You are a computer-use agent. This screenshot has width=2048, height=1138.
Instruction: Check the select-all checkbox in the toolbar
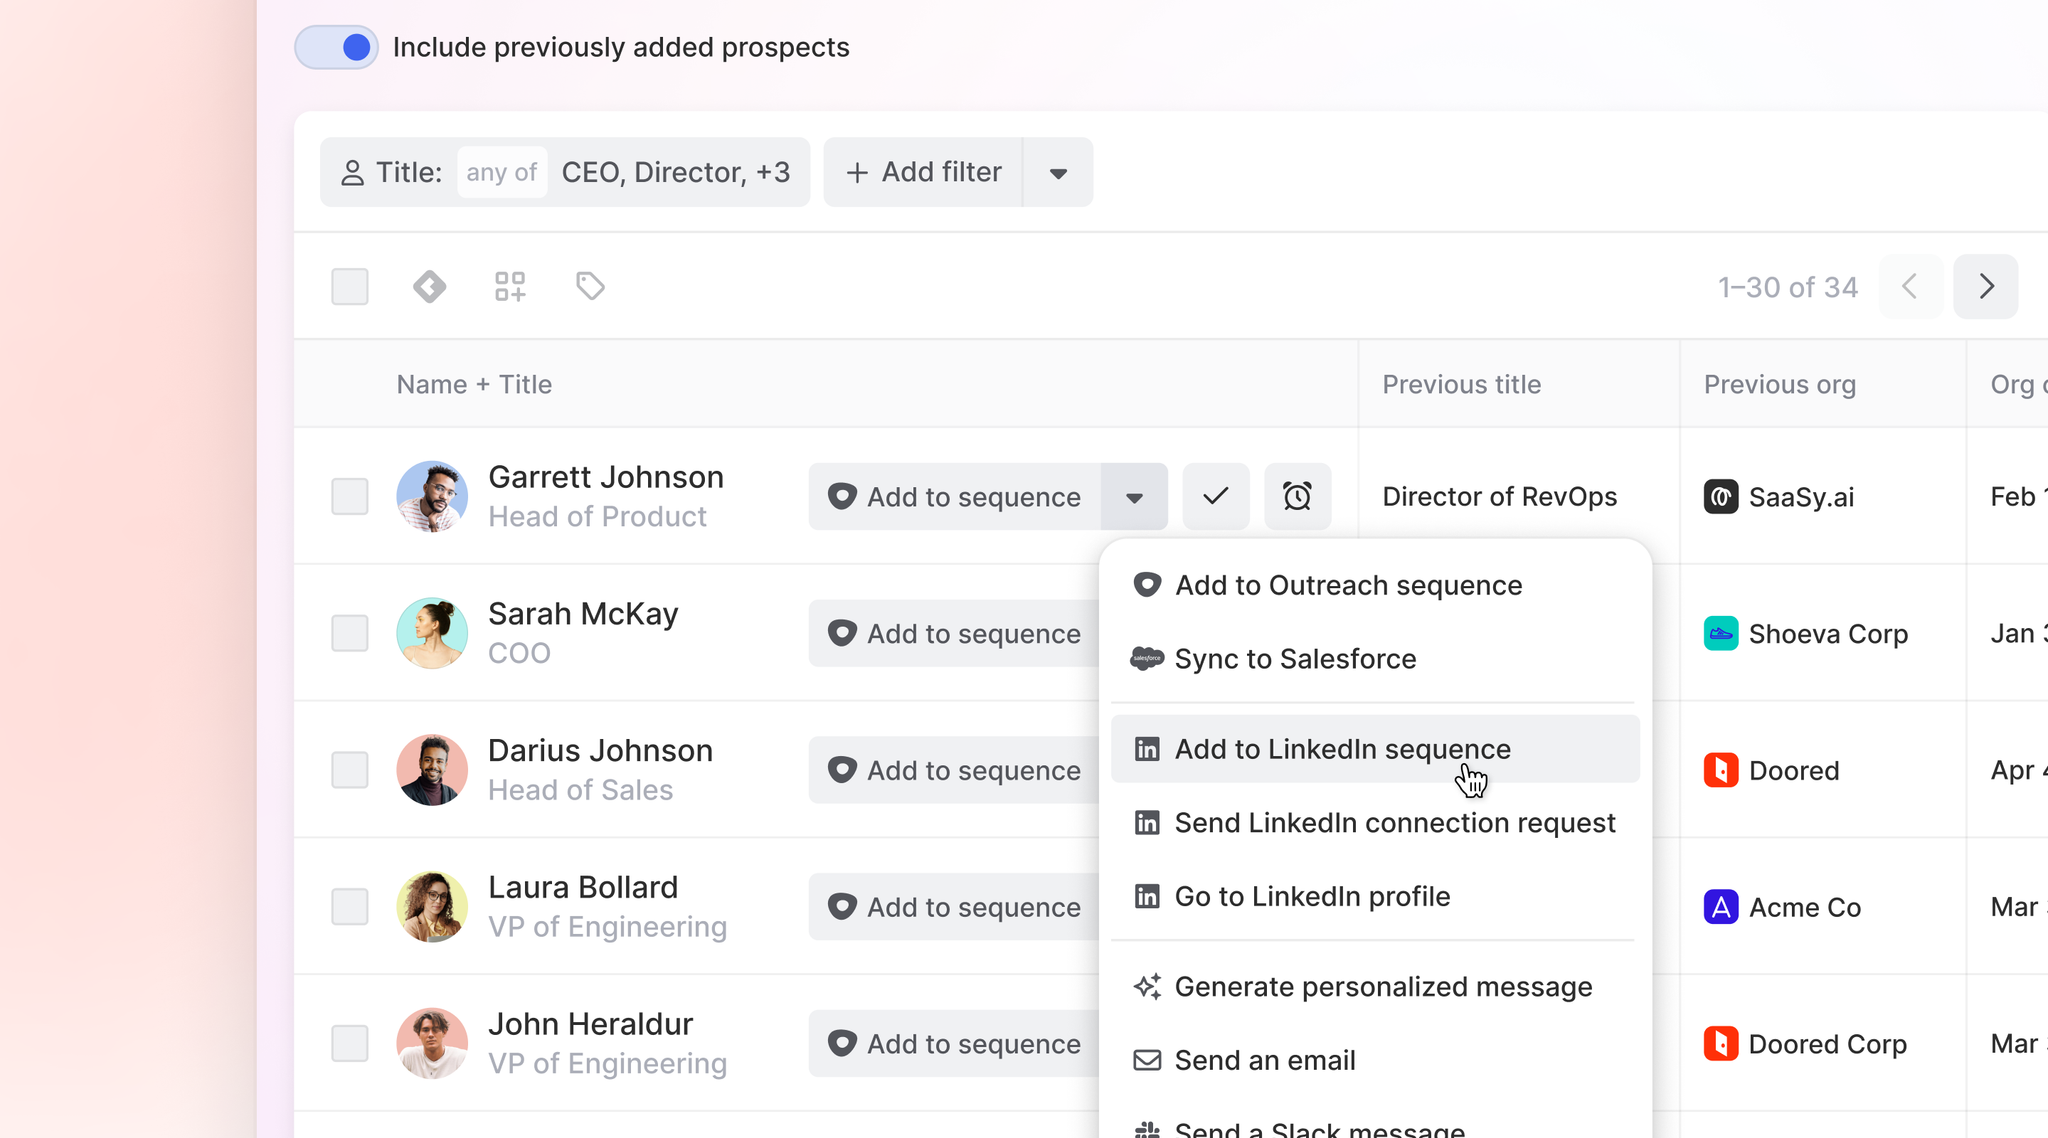click(350, 287)
